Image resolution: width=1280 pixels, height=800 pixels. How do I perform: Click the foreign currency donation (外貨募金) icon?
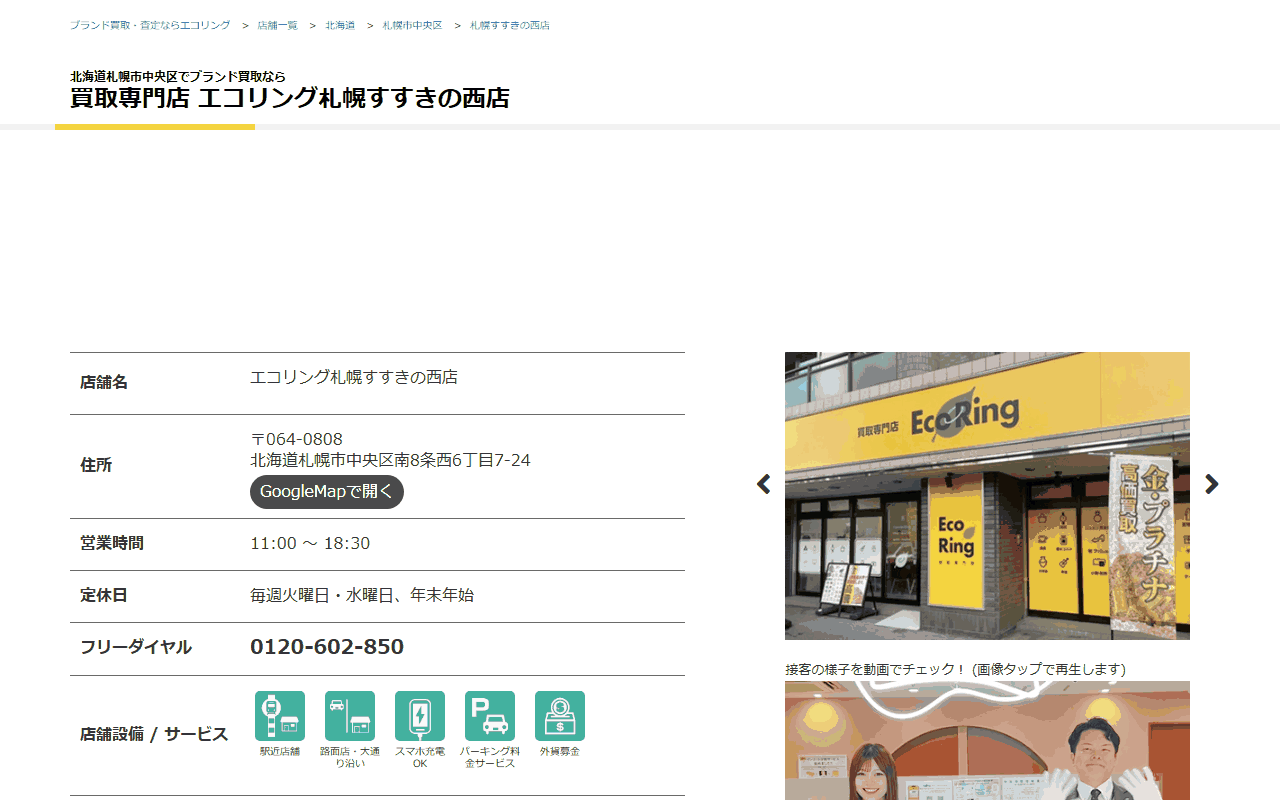(560, 716)
